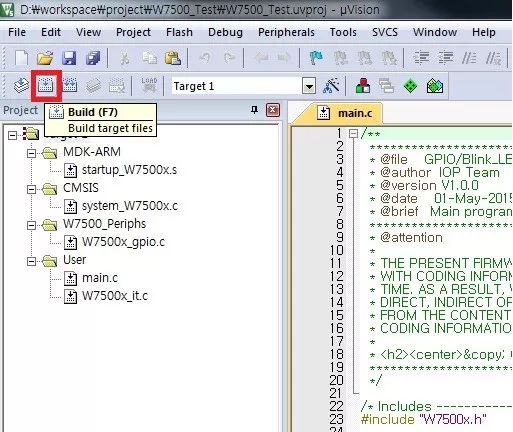513x432 pixels.
Task: Pin the Project panel with pushpin
Action: point(254,110)
